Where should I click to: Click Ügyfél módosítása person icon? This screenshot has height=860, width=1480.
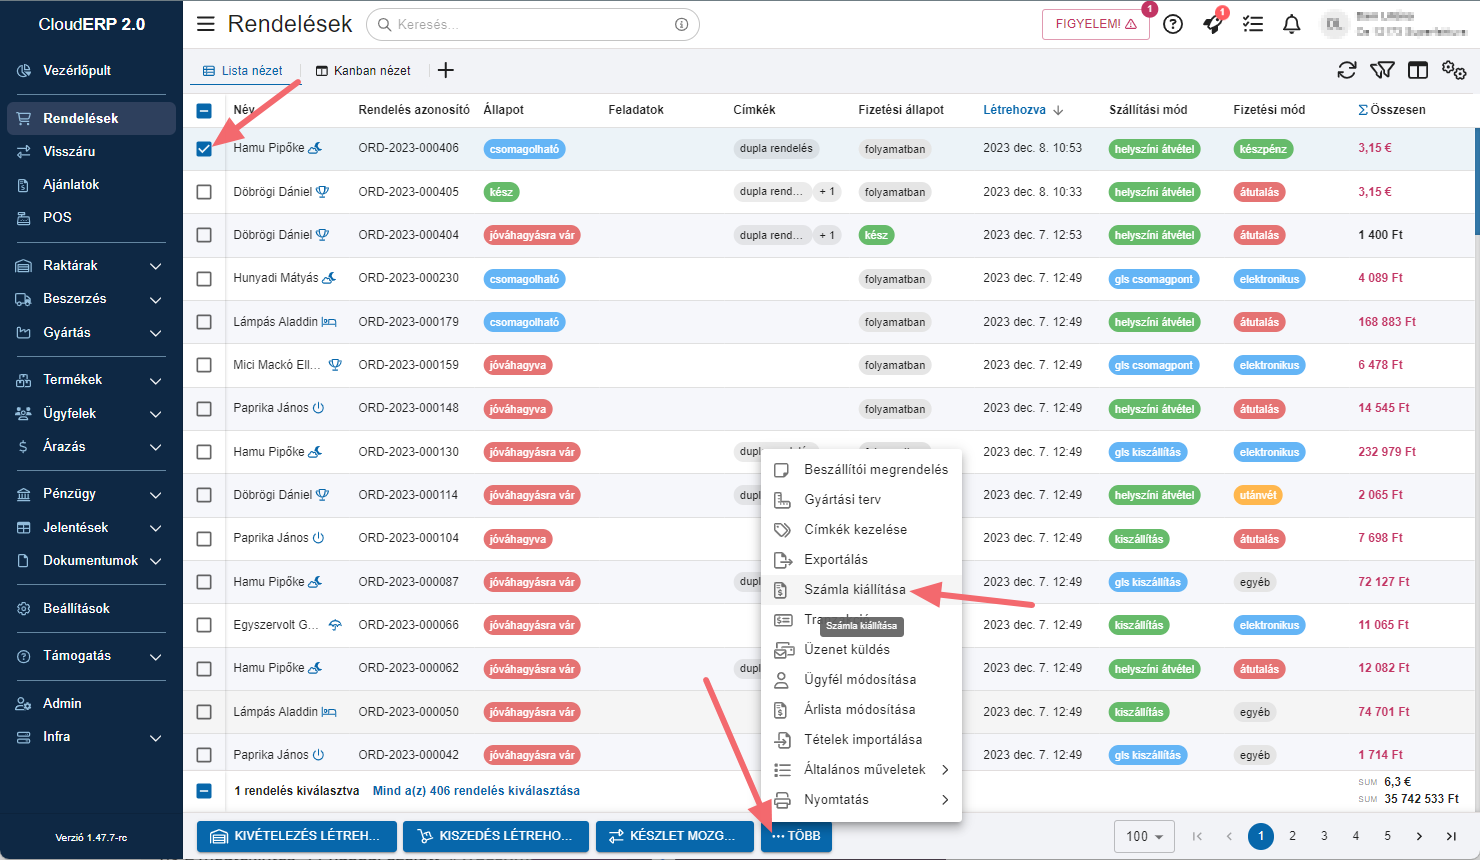tap(783, 679)
